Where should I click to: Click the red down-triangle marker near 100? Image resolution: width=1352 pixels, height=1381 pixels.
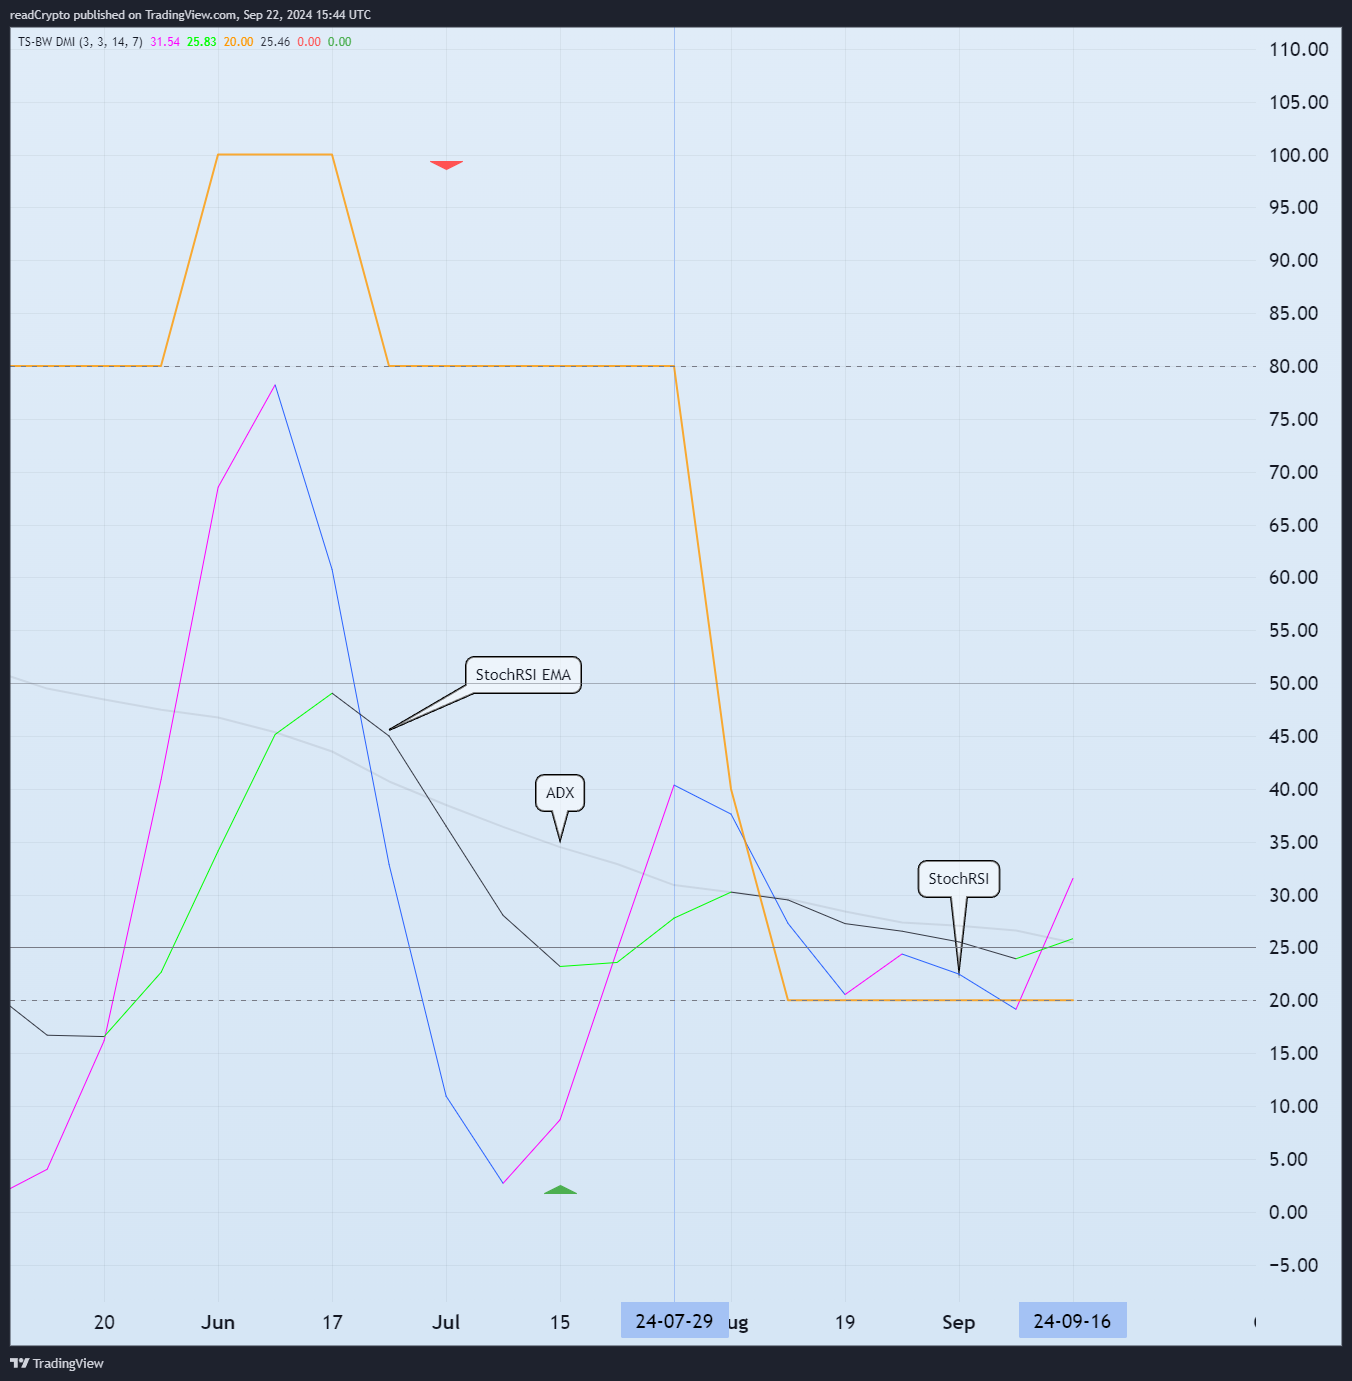(x=446, y=165)
